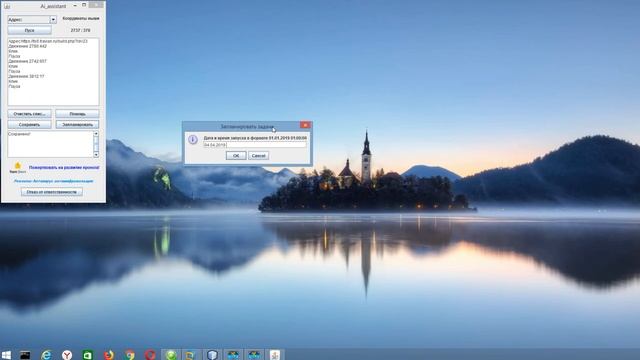
Task: Select the first Адрес line in command list
Action: click(x=48, y=41)
